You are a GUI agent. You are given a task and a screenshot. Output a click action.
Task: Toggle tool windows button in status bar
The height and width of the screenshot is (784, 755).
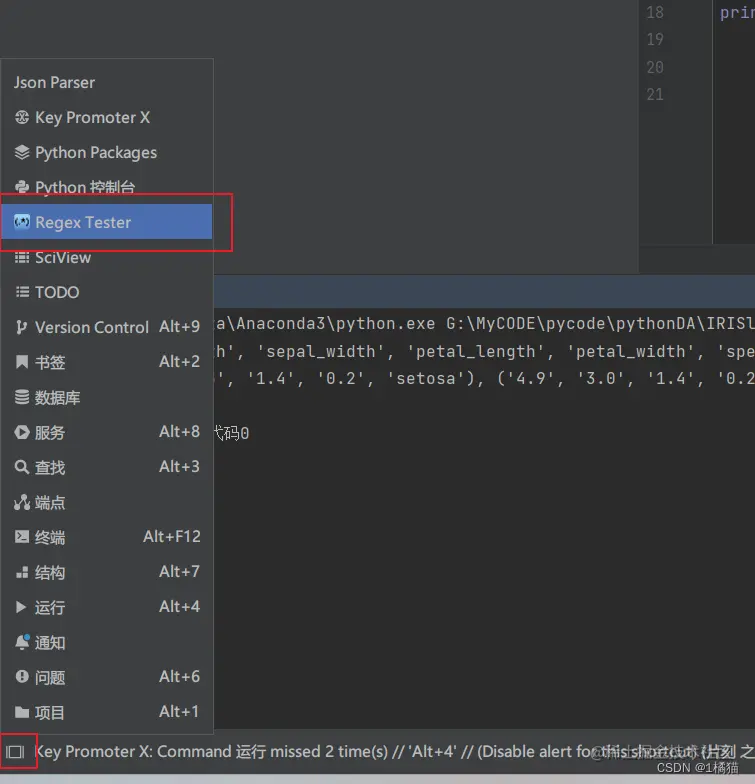point(15,752)
